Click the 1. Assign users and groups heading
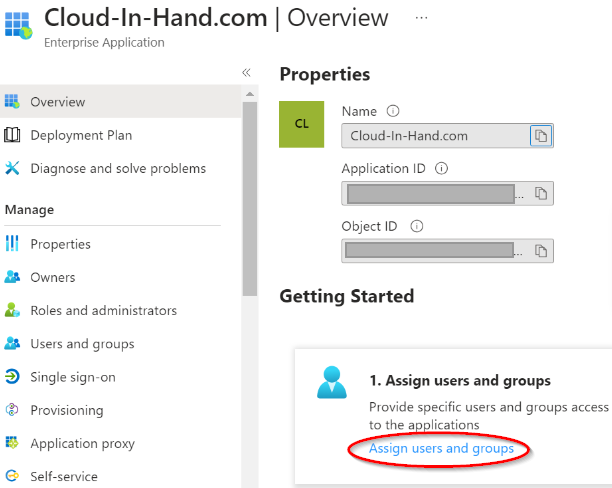Image resolution: width=612 pixels, height=488 pixels. click(460, 380)
